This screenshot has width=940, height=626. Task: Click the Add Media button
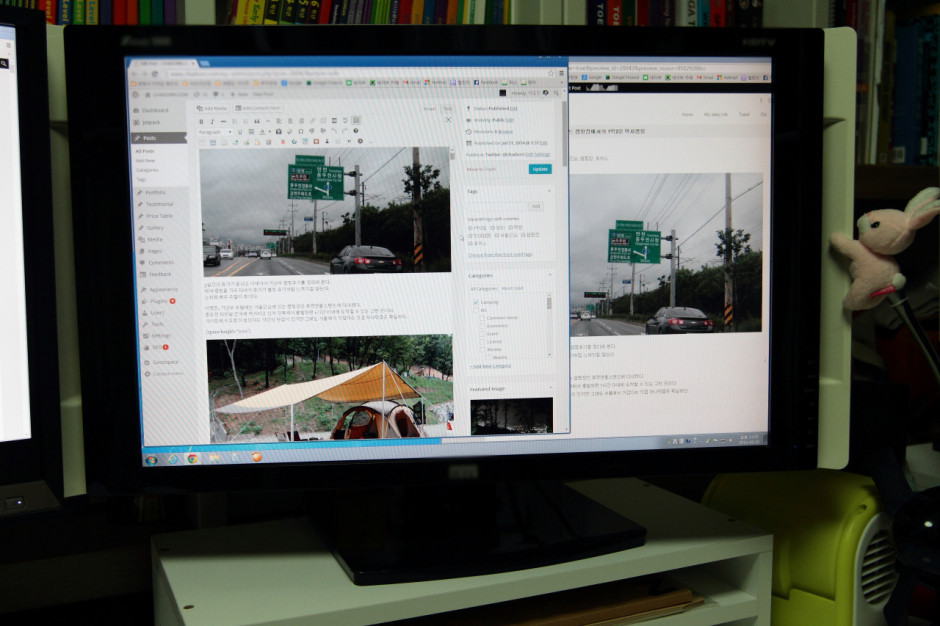pos(213,108)
